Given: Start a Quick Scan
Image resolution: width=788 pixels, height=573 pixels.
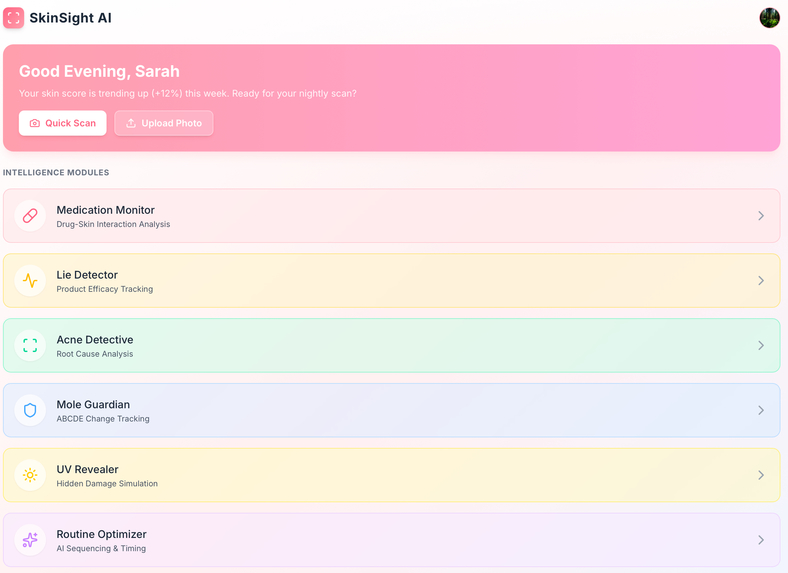Looking at the screenshot, I should coord(62,123).
